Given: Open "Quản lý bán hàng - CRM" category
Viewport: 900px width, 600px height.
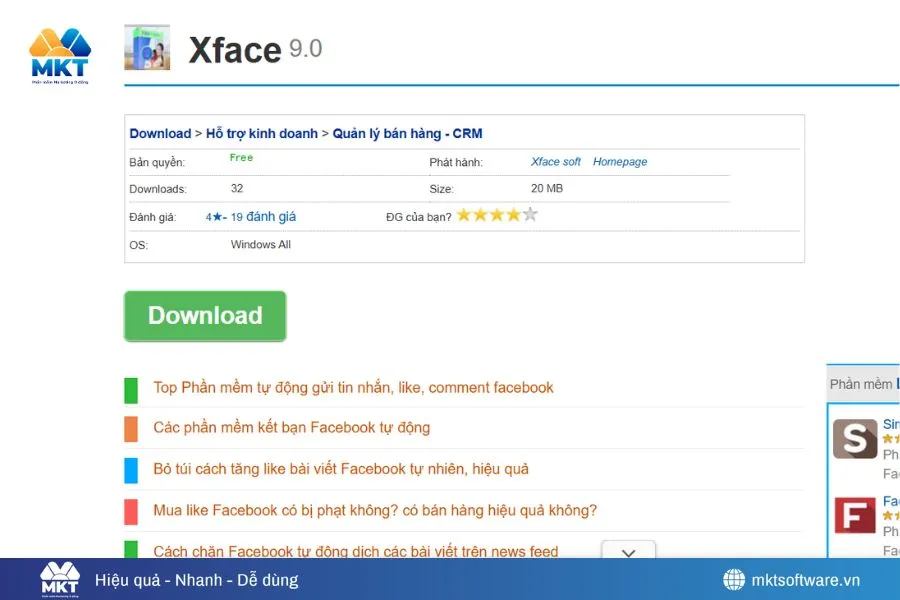Looking at the screenshot, I should [x=410, y=133].
